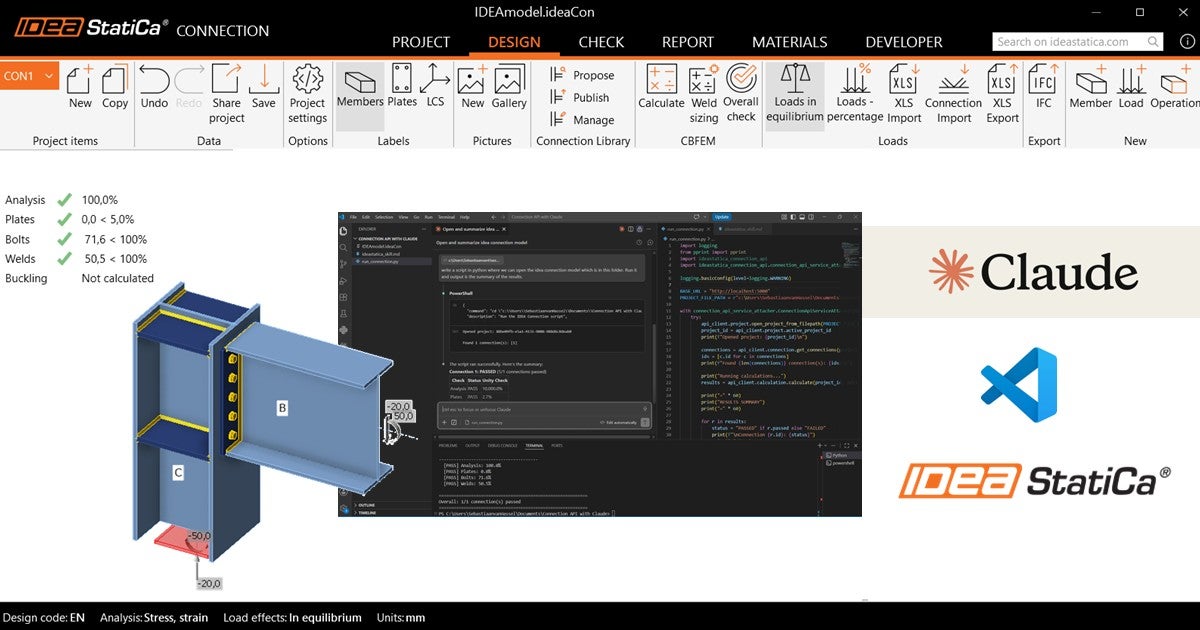Click Plates 0,0 < 5,0% result

[70, 219]
